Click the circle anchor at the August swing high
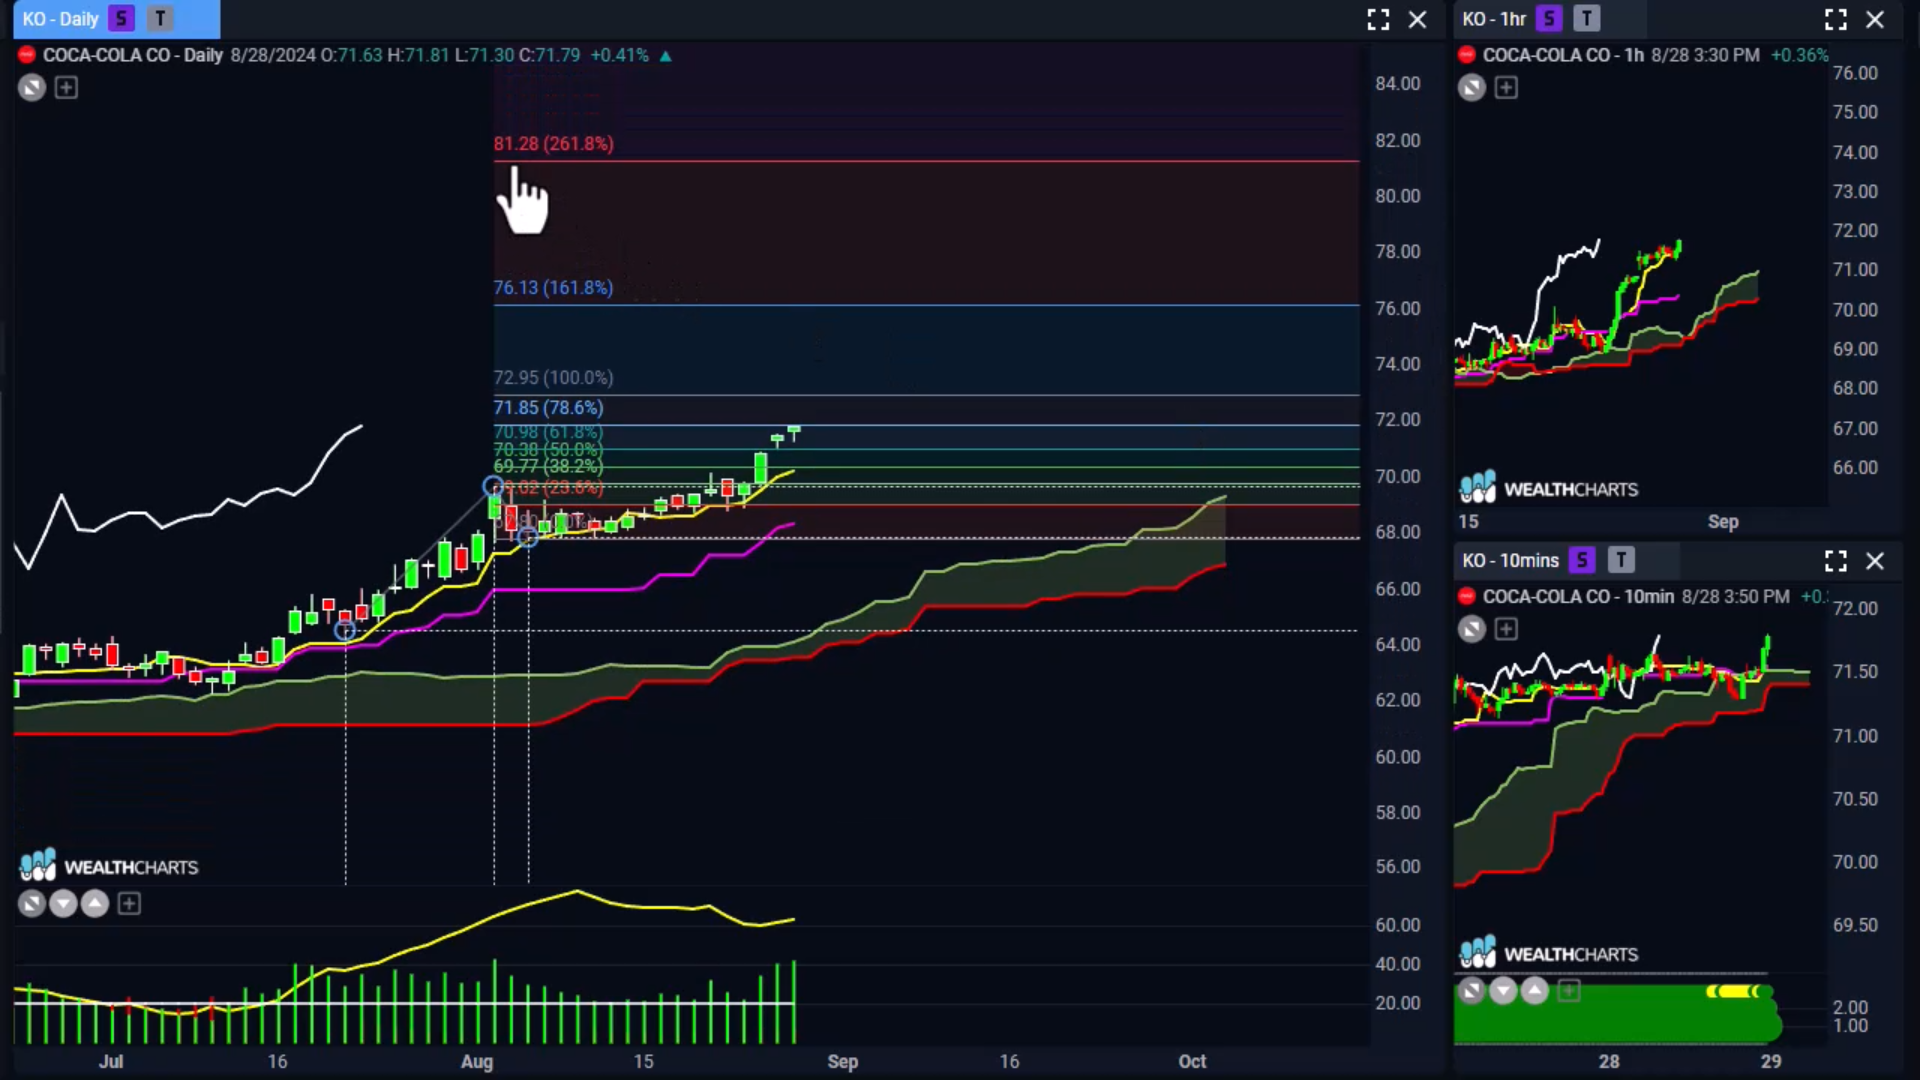 [493, 487]
